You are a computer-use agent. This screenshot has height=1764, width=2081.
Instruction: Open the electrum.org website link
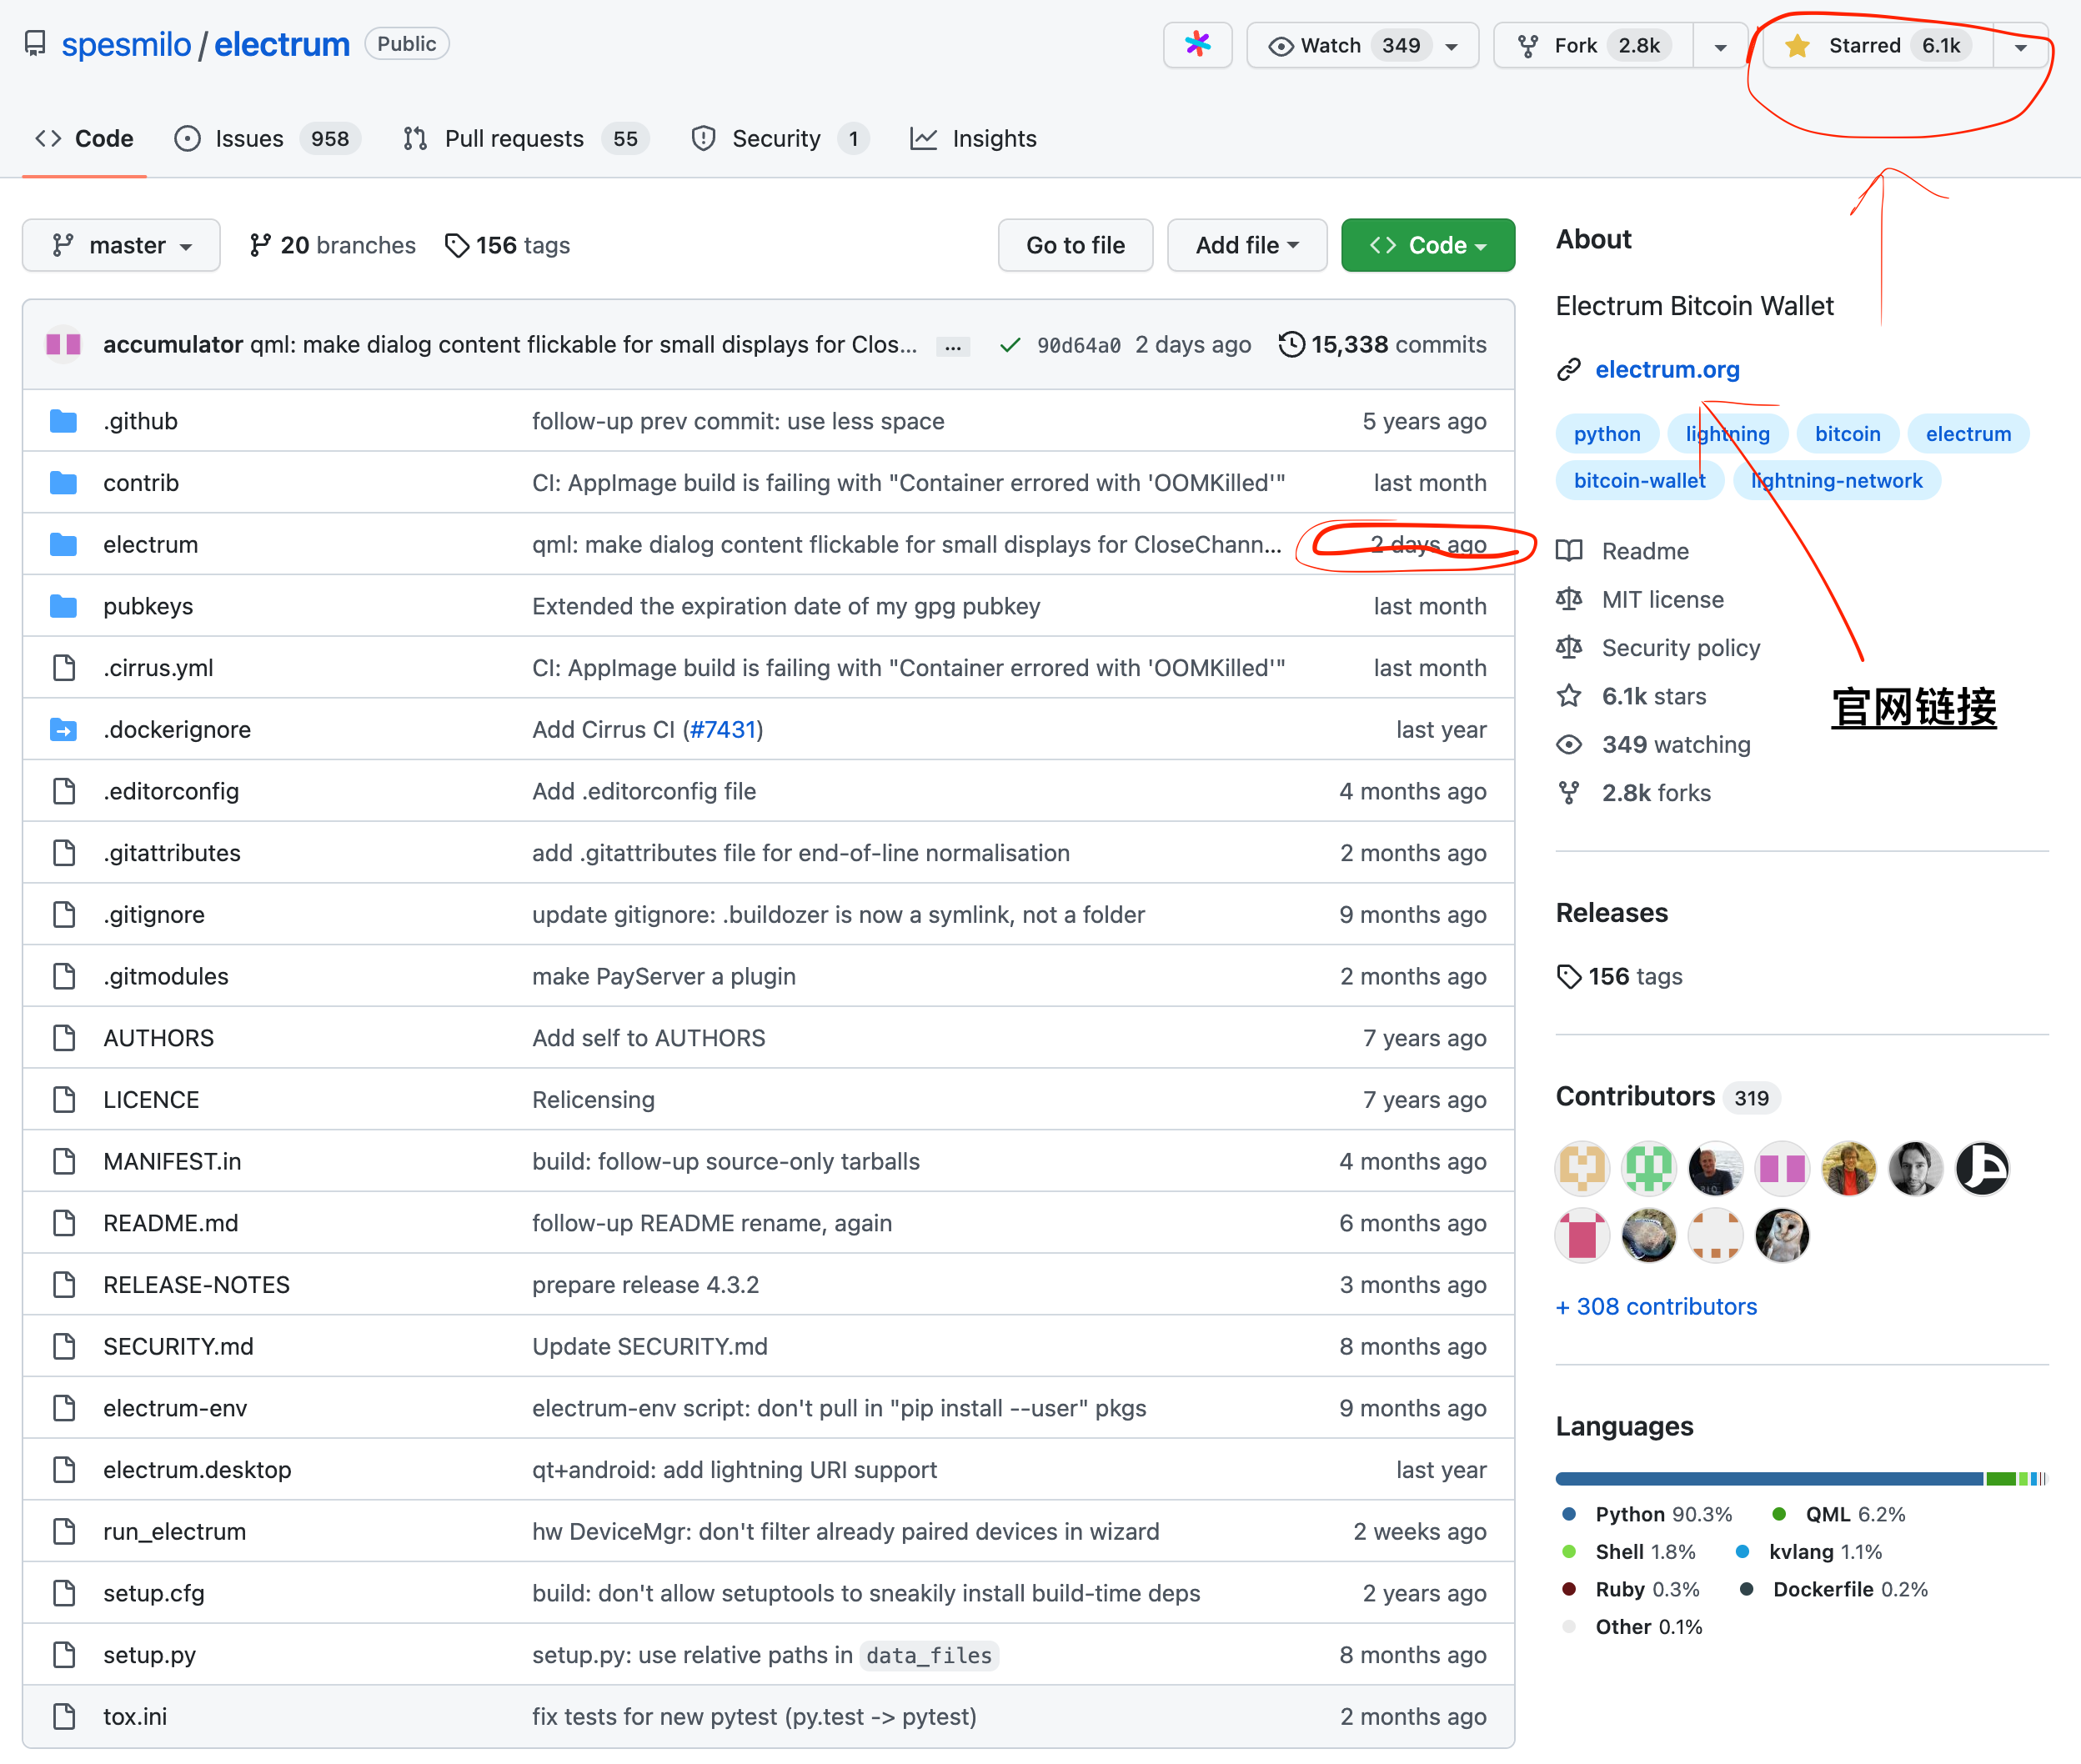(1666, 370)
